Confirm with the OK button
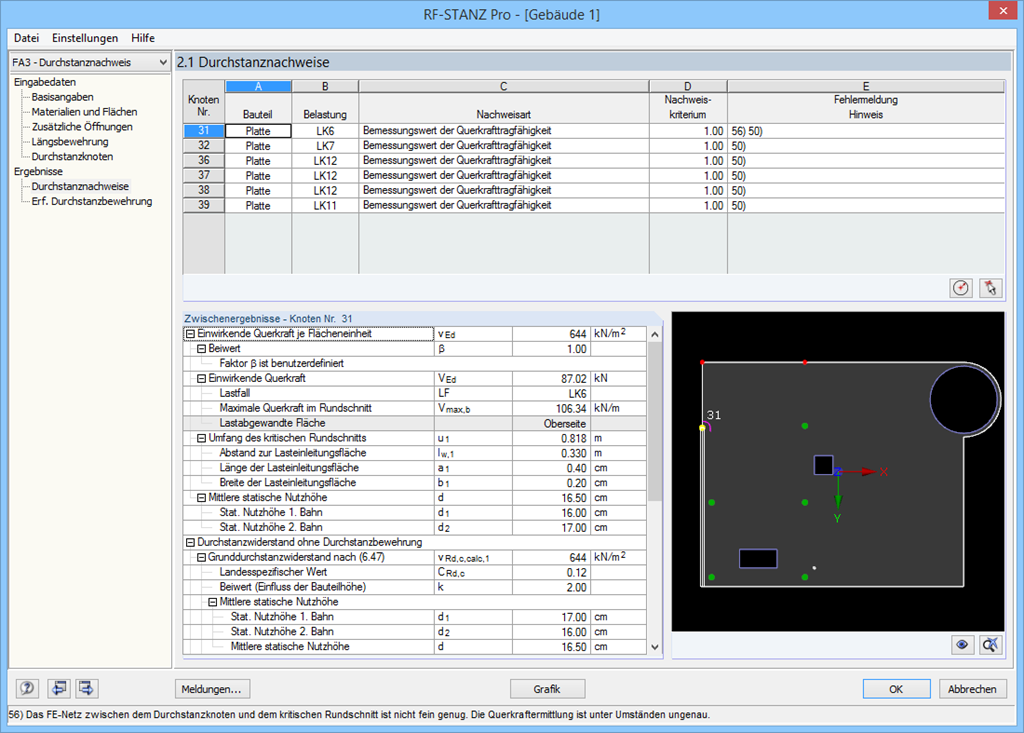The height and width of the screenshot is (733, 1024). click(896, 689)
